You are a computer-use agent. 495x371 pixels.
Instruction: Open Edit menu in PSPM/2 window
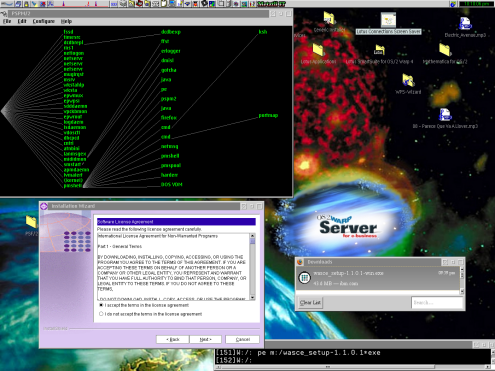click(22, 21)
